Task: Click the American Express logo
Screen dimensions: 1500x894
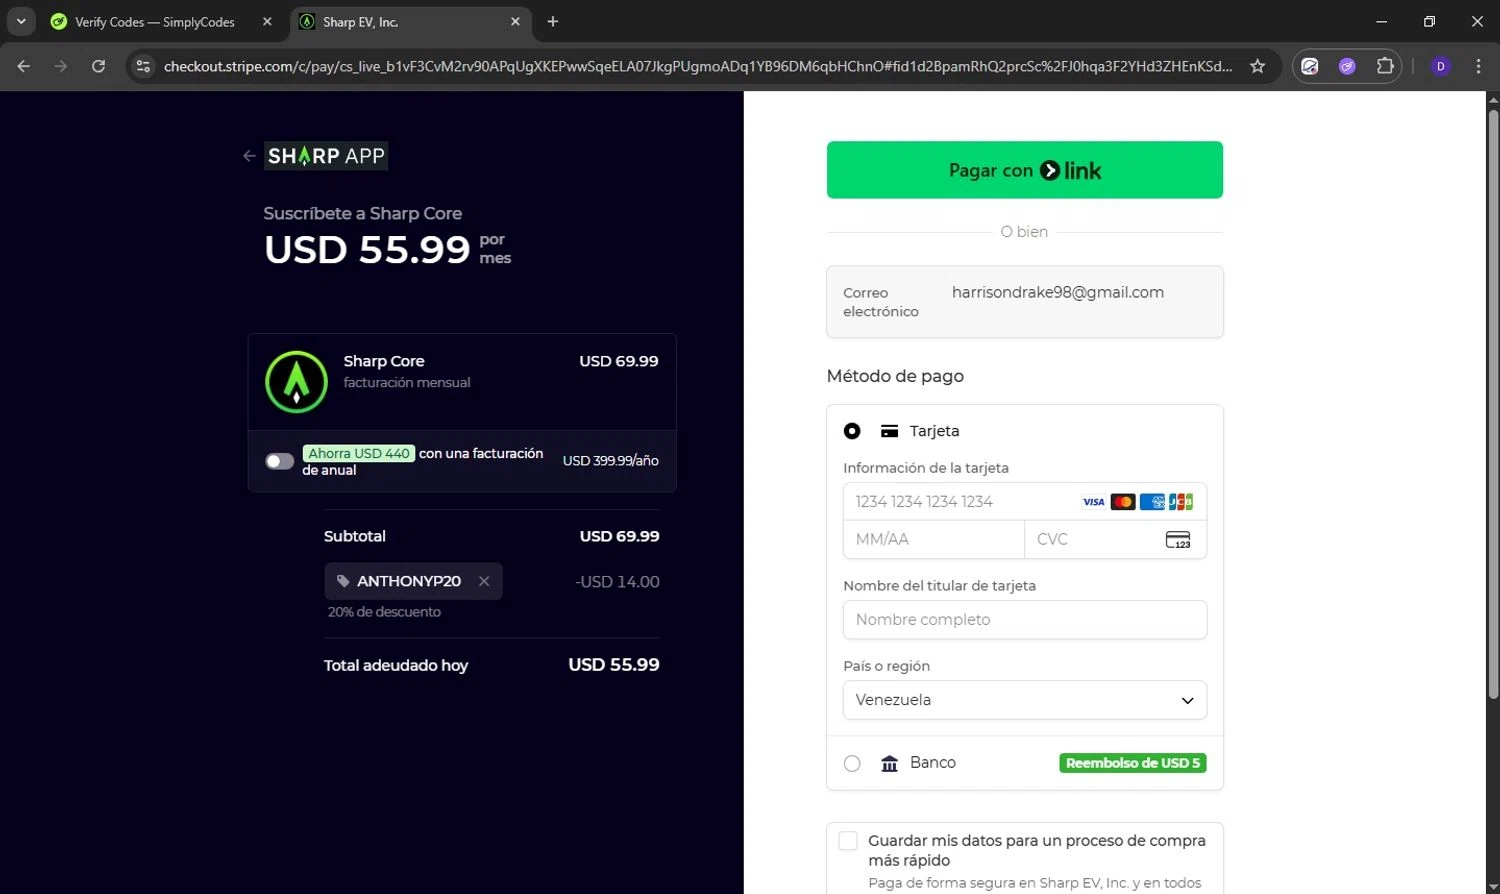Action: (1152, 502)
